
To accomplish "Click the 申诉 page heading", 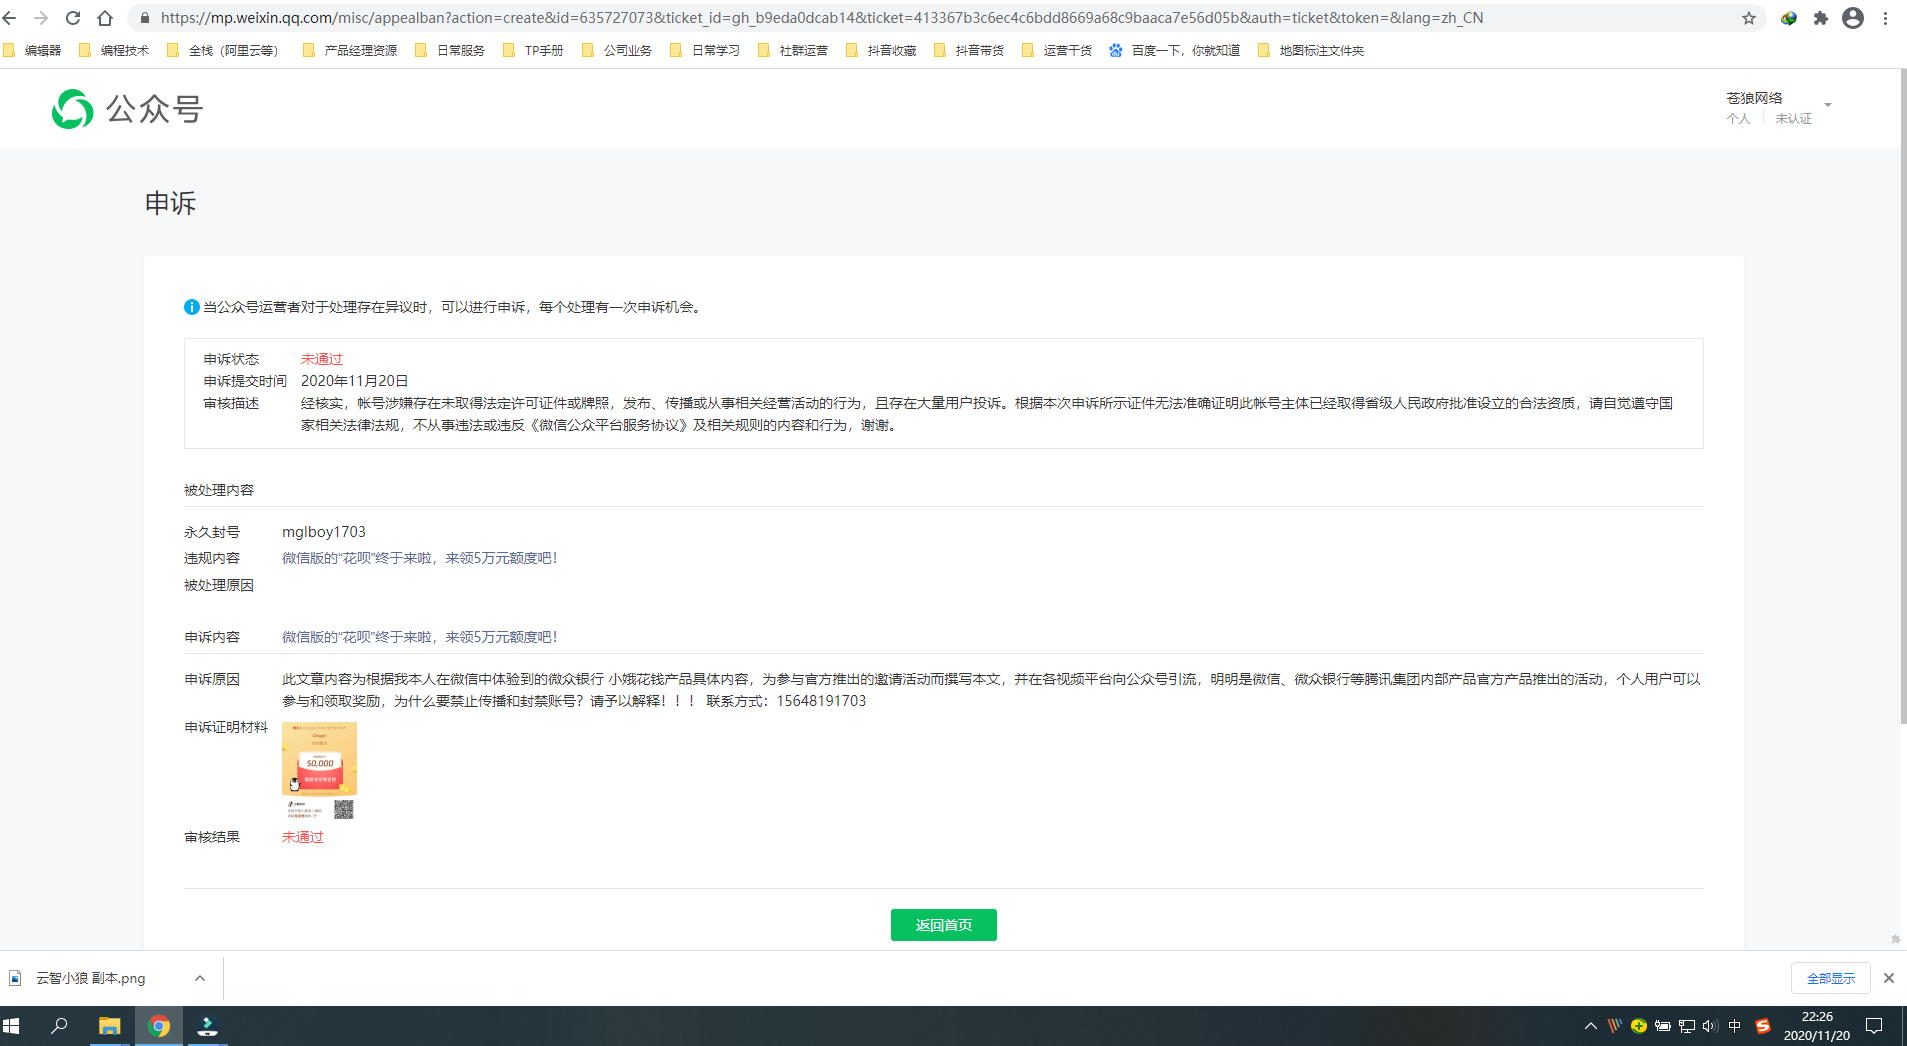I will tap(170, 203).
